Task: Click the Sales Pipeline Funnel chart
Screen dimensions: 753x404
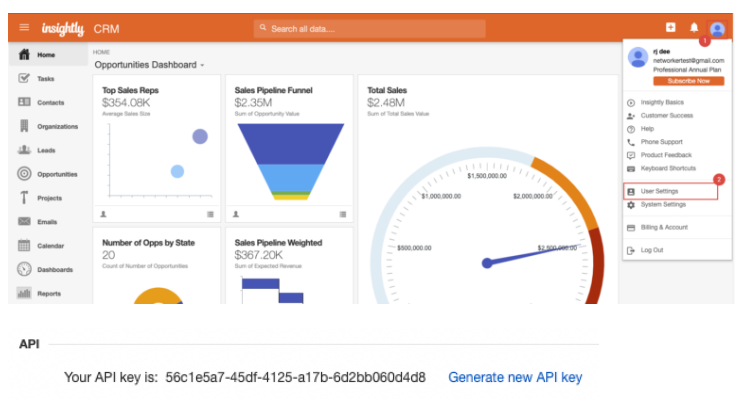Action: coord(291,160)
